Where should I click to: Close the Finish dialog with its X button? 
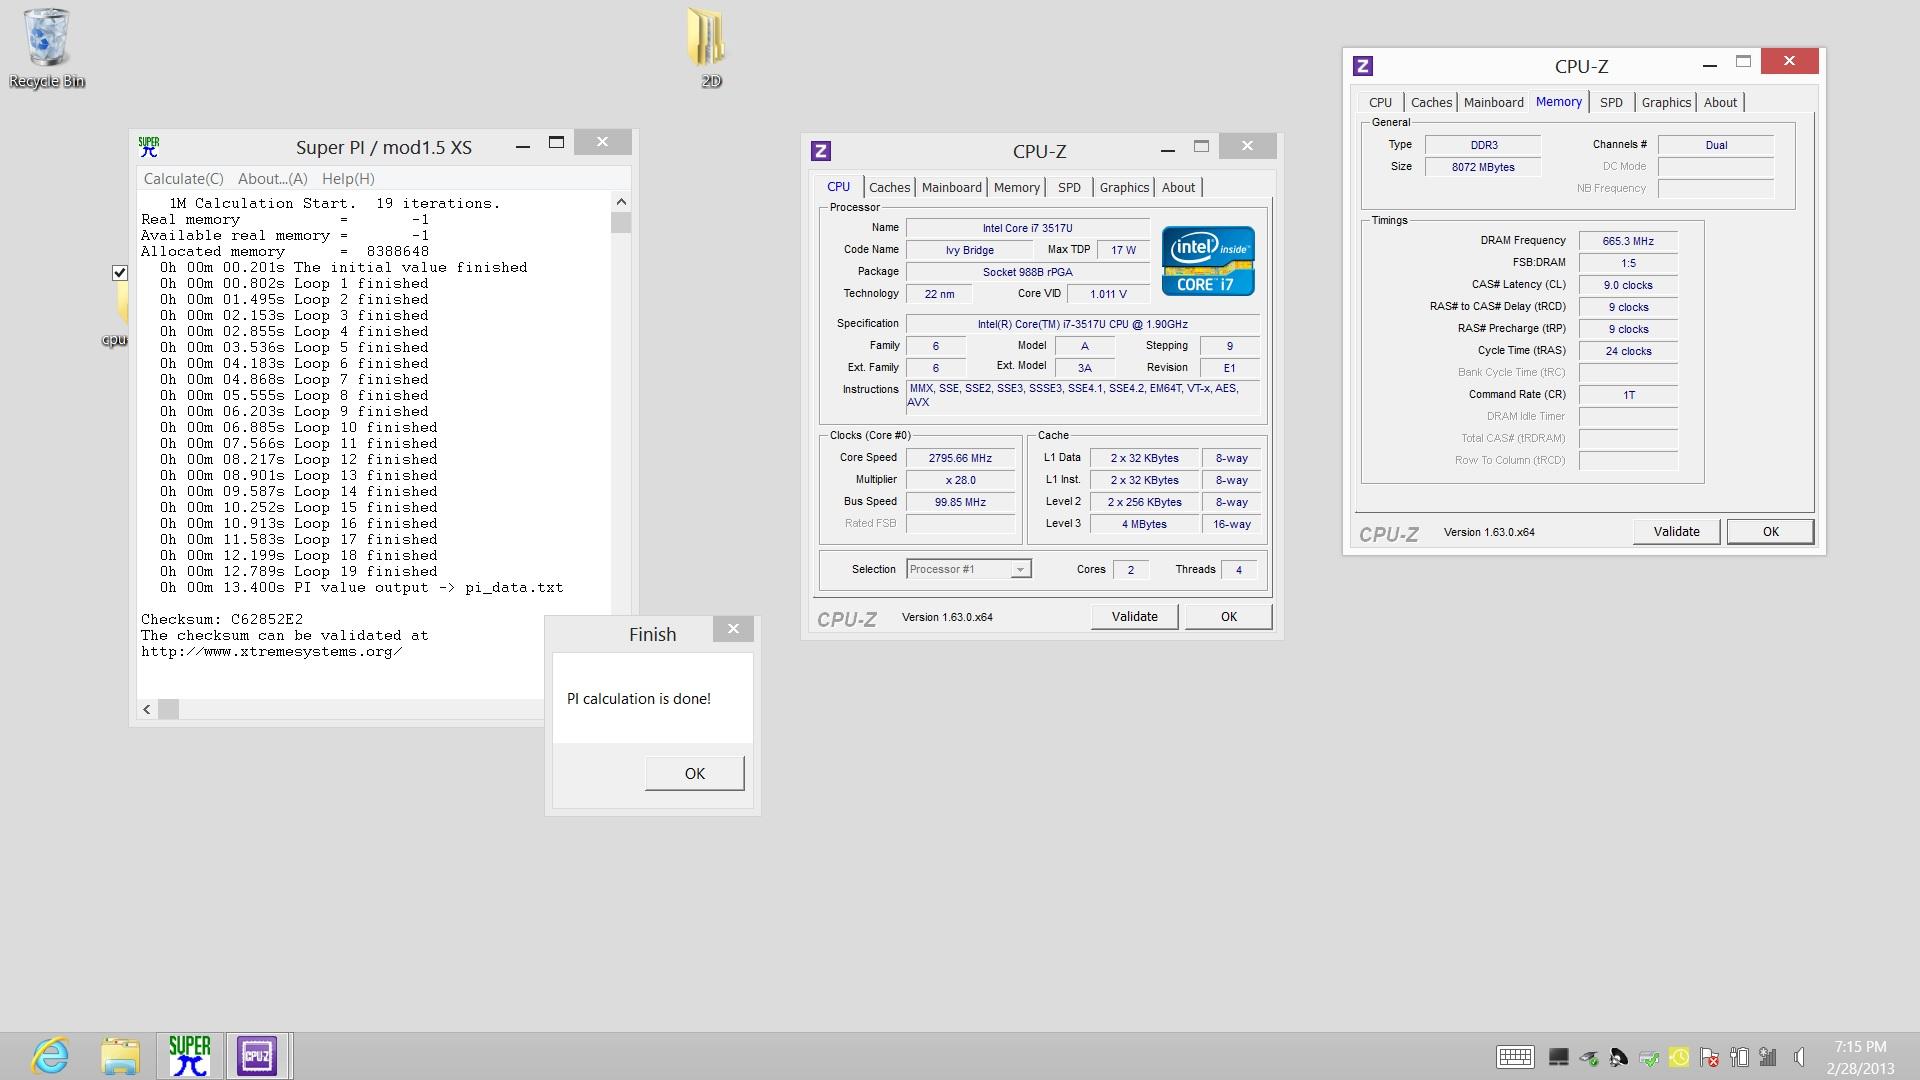[x=733, y=629]
